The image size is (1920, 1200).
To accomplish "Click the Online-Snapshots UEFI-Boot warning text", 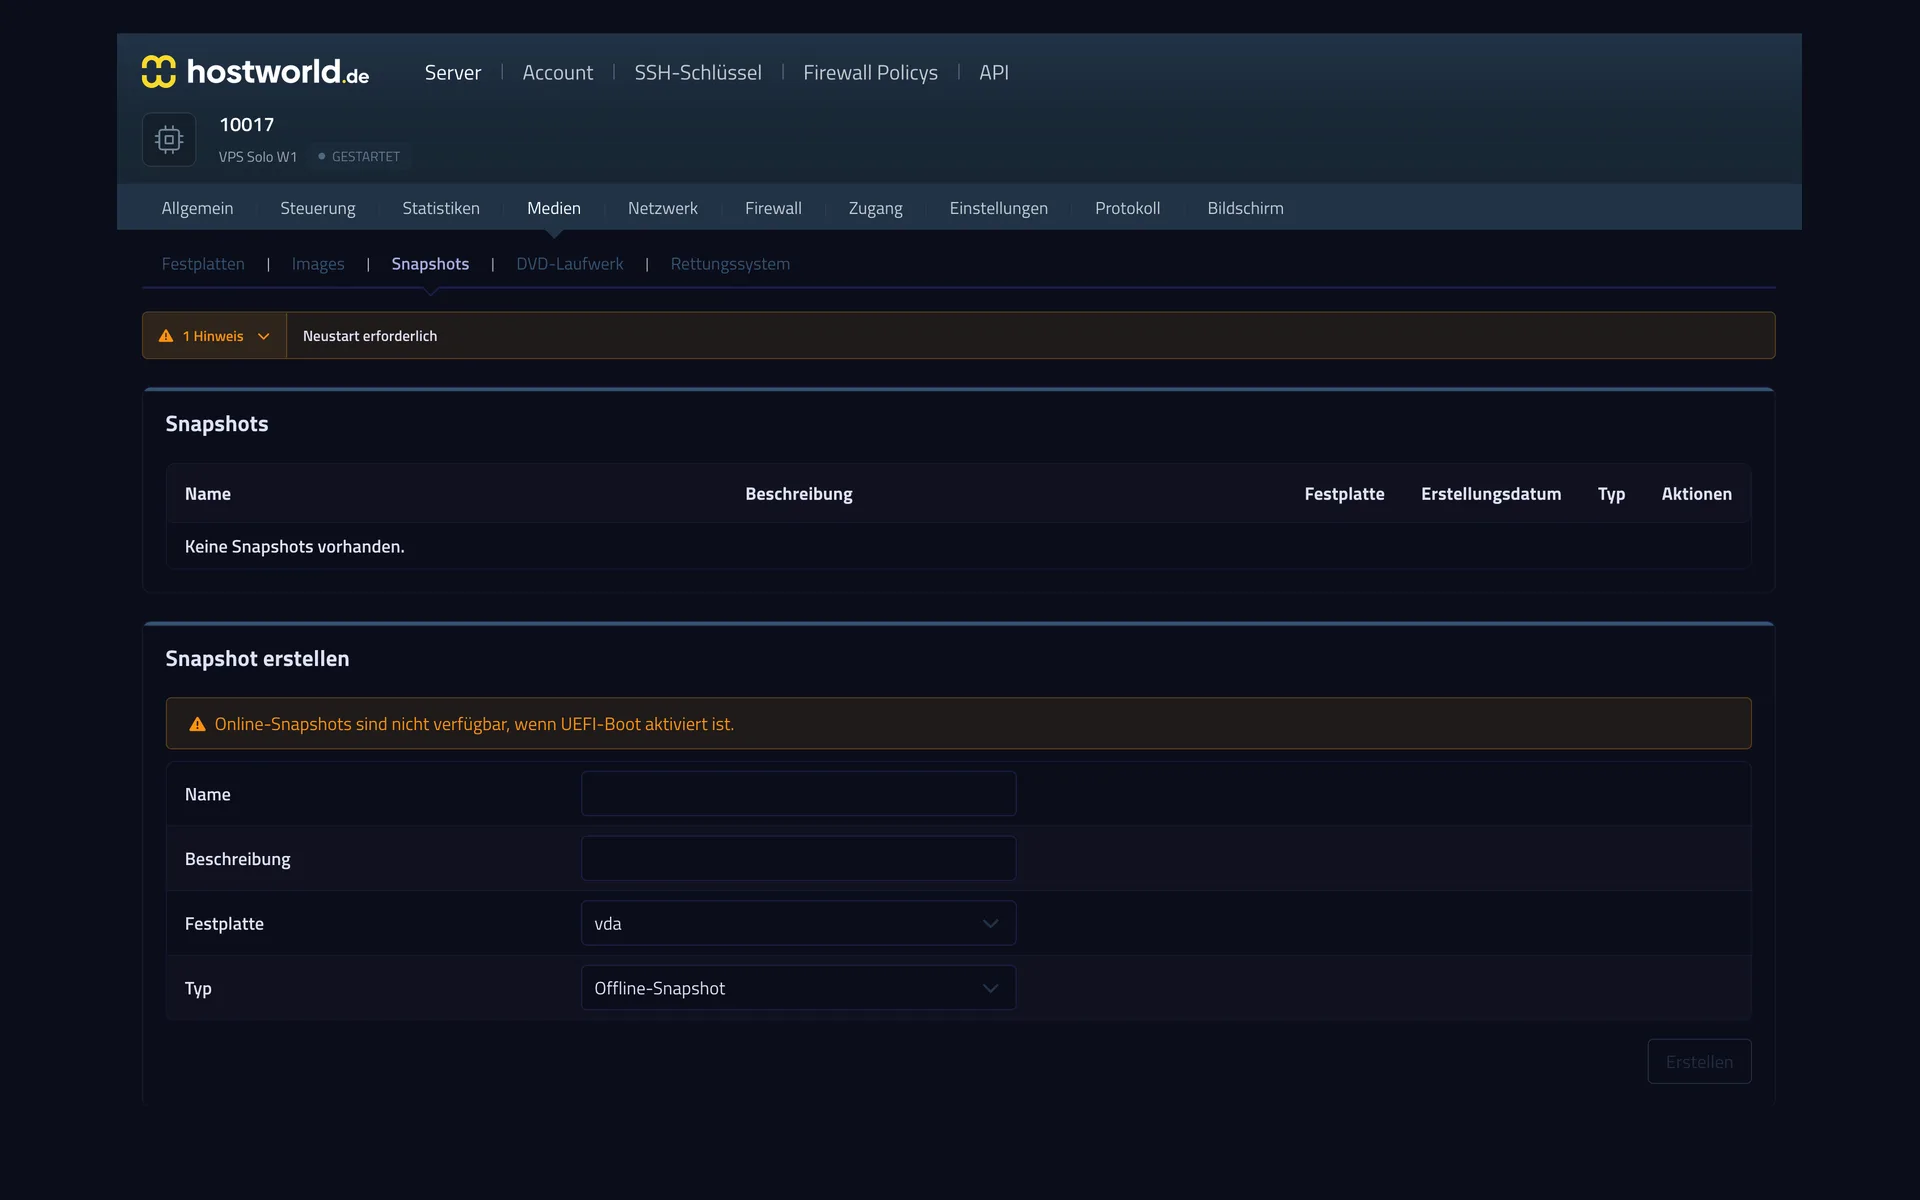I will (474, 724).
